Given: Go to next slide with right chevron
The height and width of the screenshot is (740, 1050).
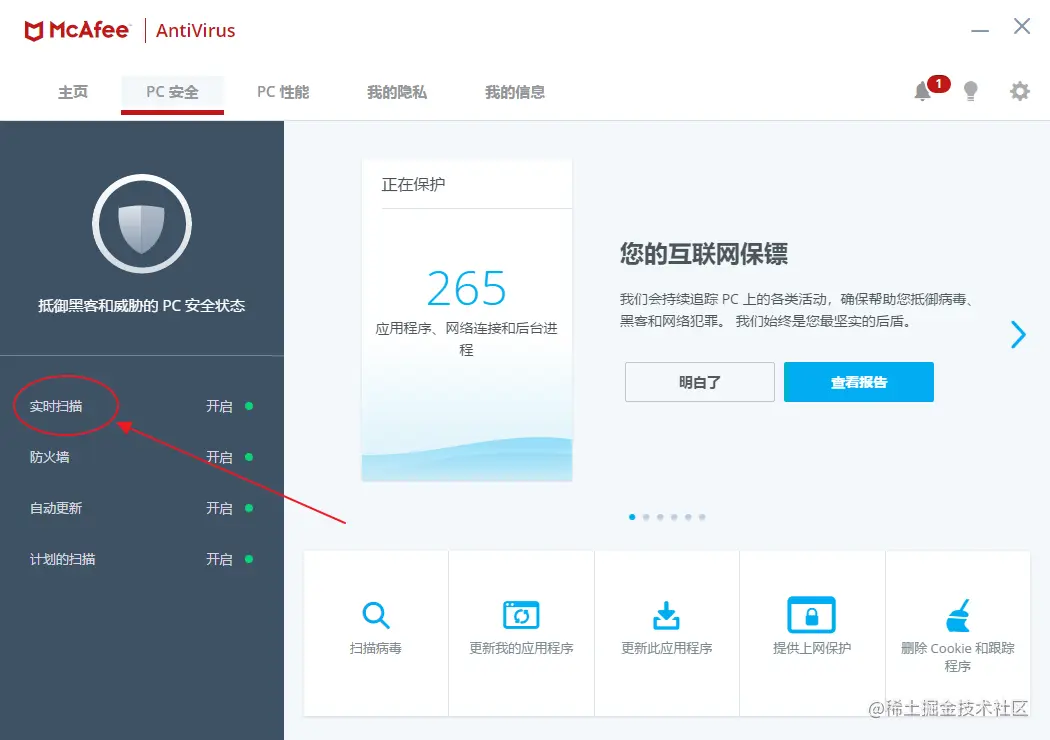Looking at the screenshot, I should (1018, 334).
